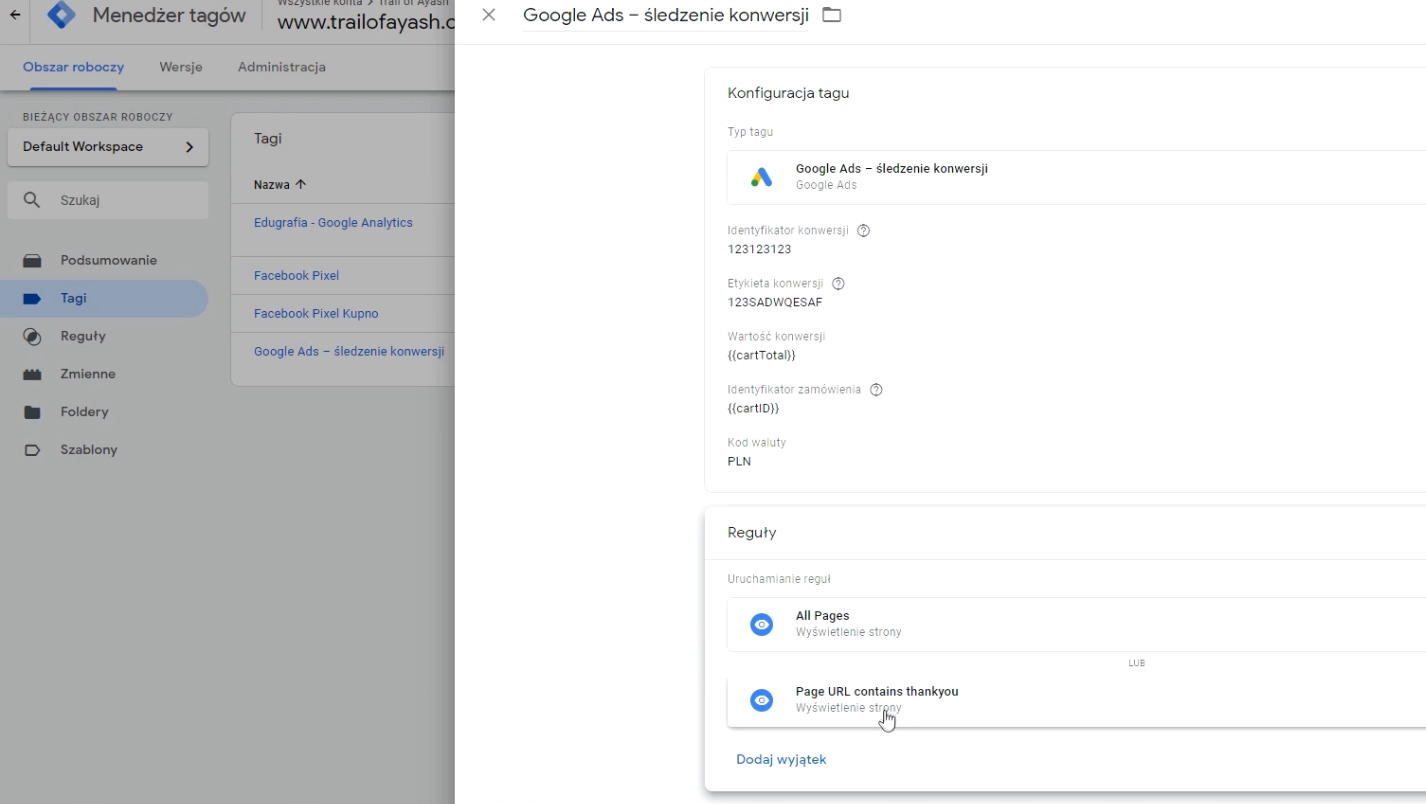Open Facebook Pixel Kupno tag
The height and width of the screenshot is (804, 1426).
[316, 313]
